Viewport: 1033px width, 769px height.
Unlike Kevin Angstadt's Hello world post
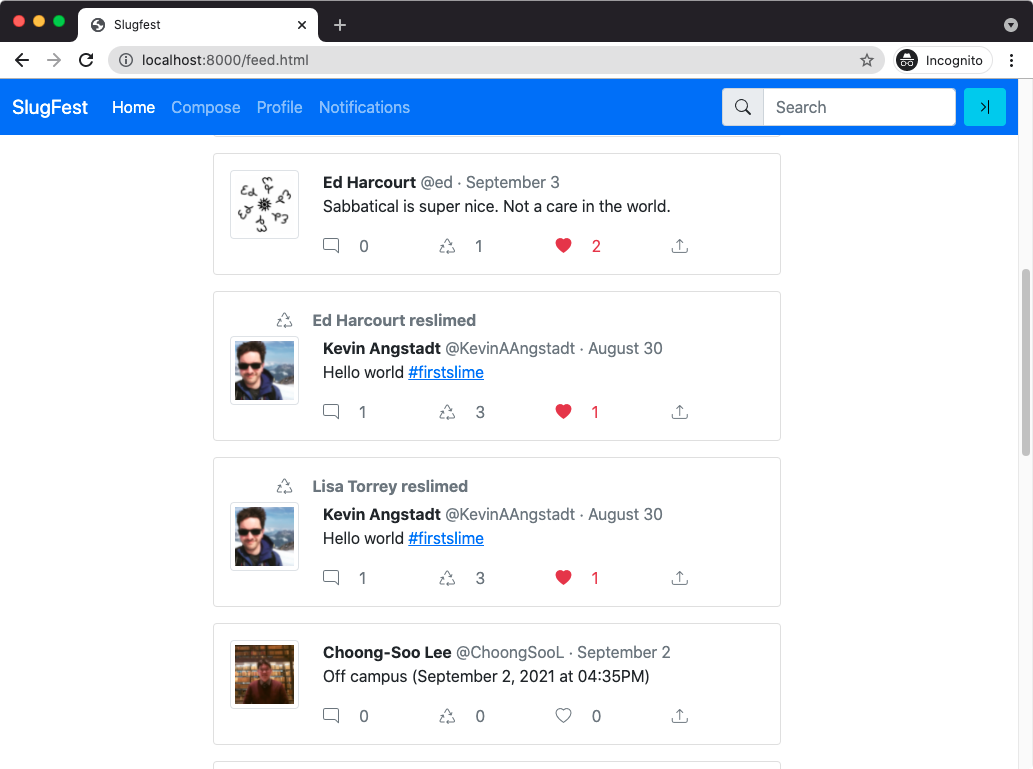[x=563, y=411]
